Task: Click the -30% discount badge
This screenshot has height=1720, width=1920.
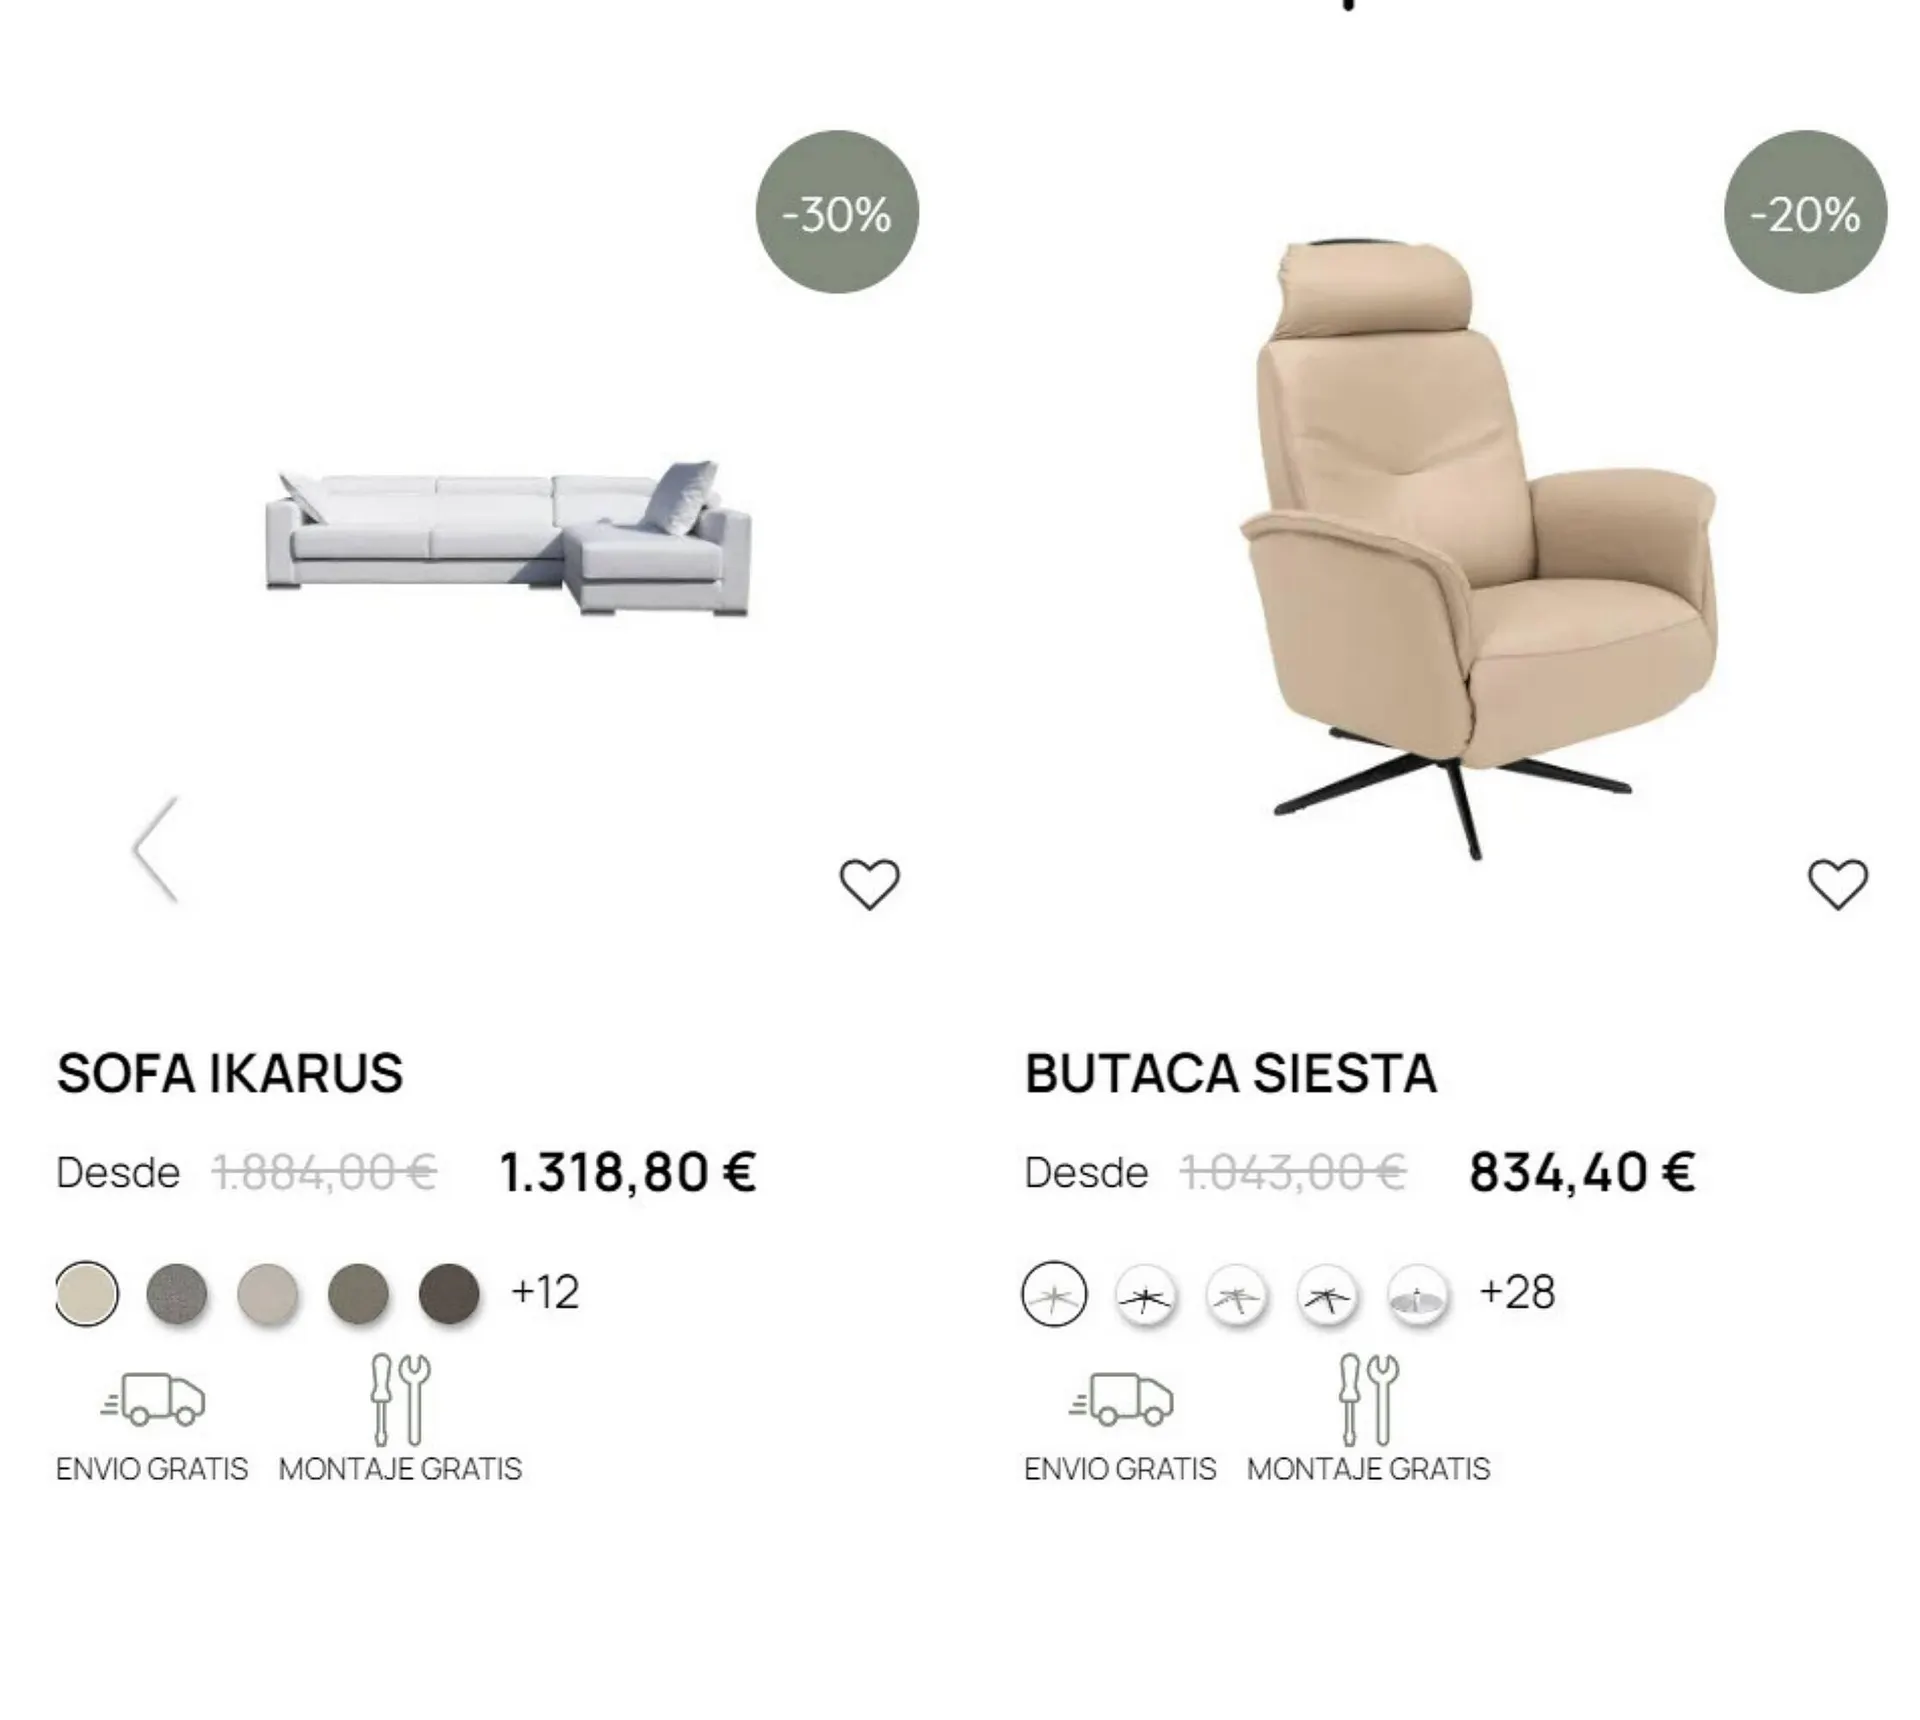Action: tap(837, 212)
